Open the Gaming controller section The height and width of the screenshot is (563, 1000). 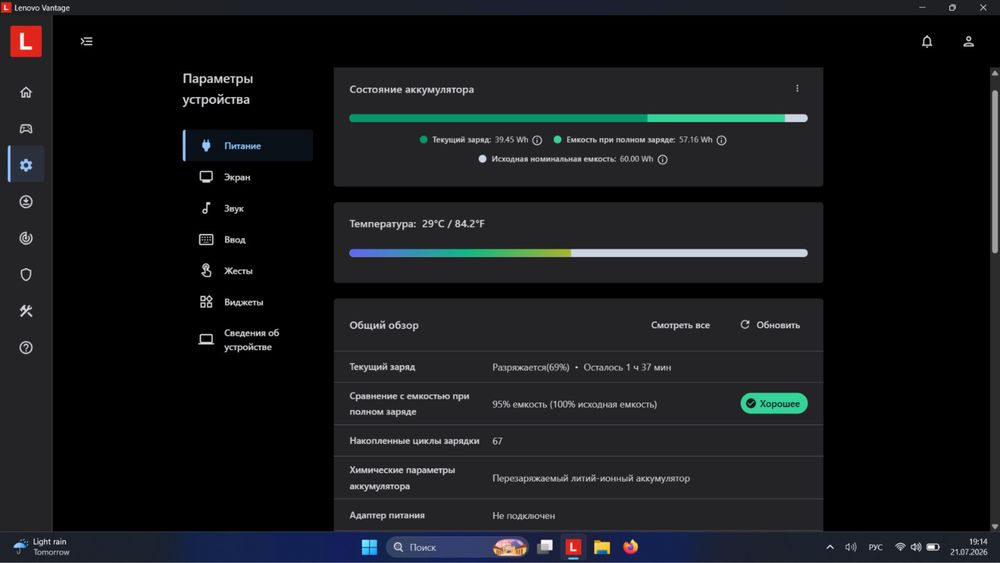pos(26,129)
